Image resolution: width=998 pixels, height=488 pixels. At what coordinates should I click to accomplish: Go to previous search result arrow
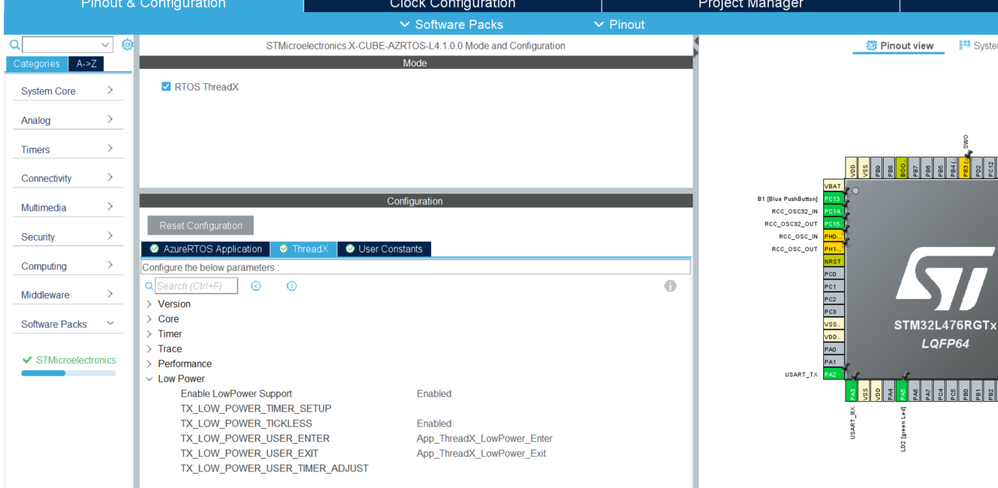[x=256, y=286]
